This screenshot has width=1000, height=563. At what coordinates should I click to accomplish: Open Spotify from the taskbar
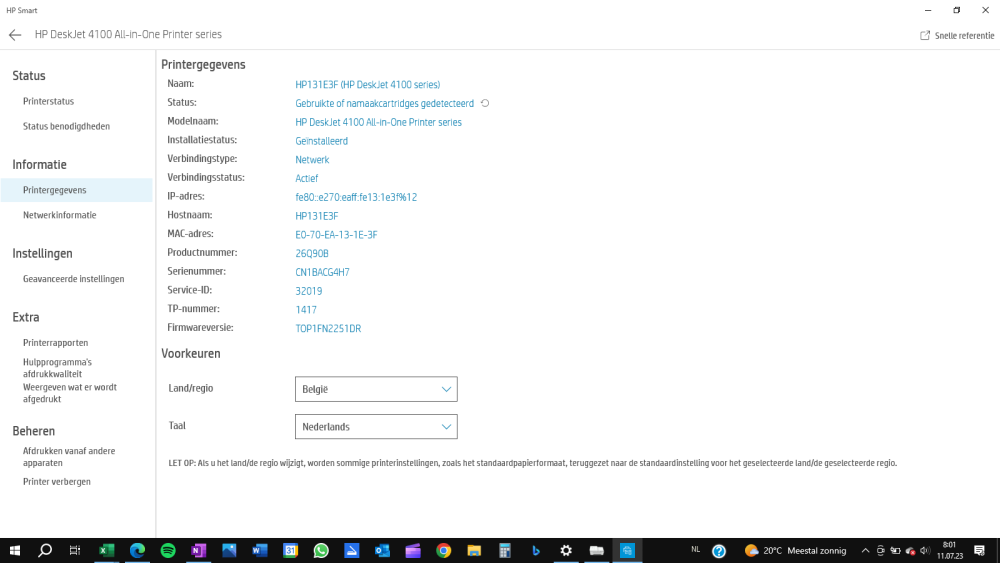(x=168, y=550)
